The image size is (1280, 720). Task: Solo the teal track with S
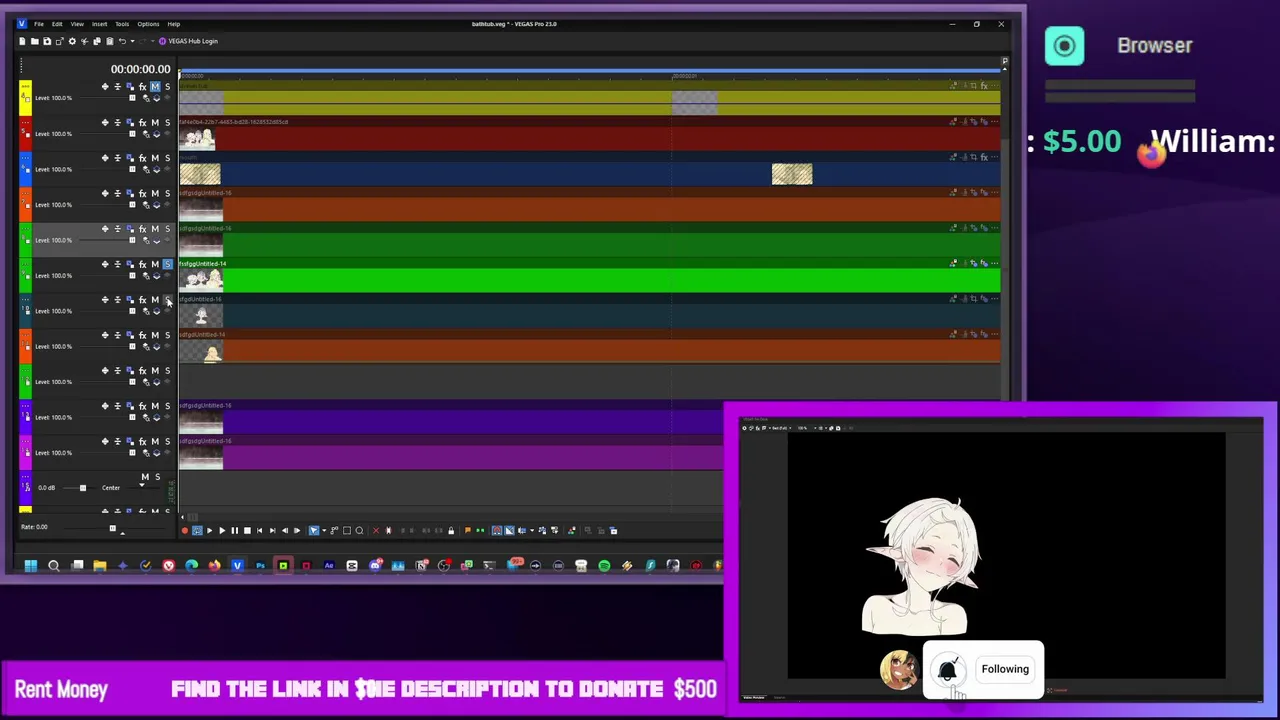pos(167,300)
